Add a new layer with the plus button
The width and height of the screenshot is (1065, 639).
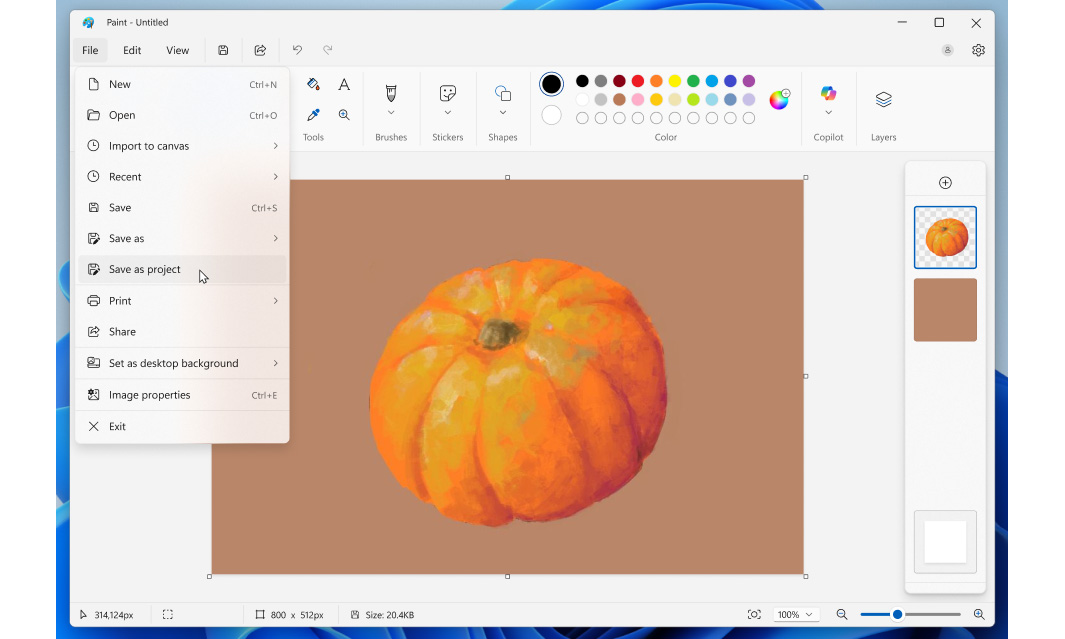944,181
